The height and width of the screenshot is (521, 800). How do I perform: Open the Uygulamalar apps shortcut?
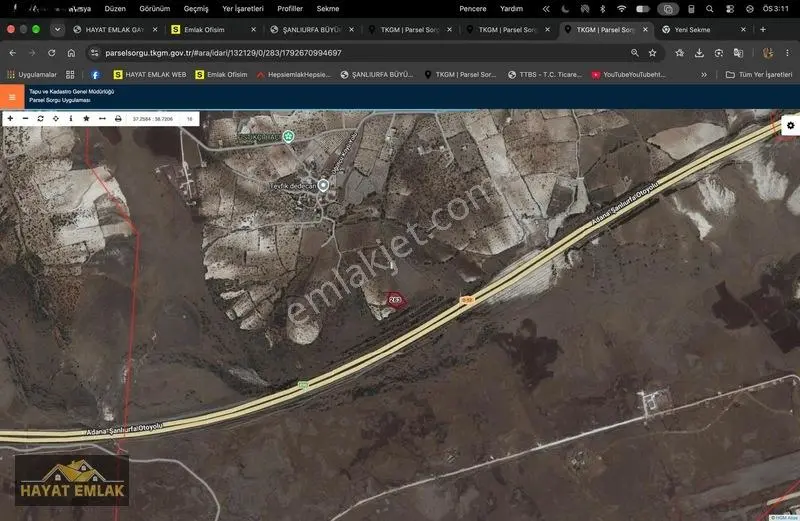click(32, 75)
